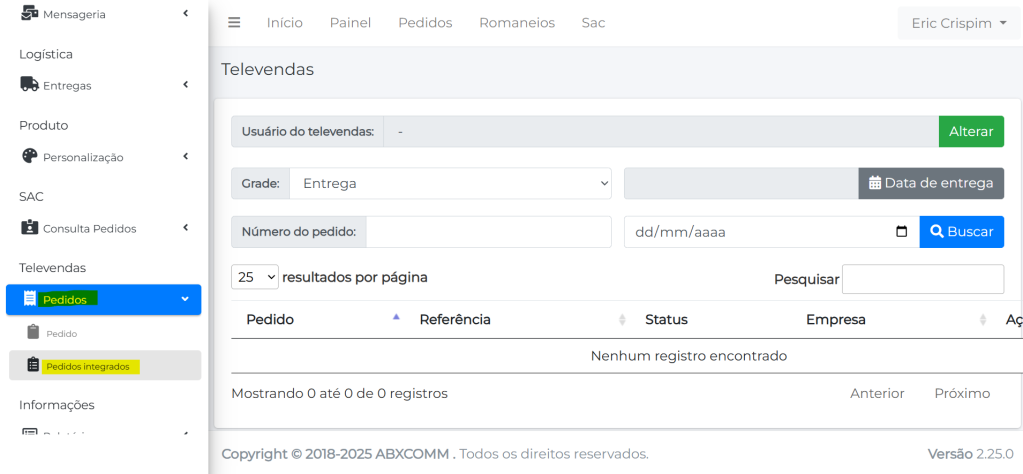
Task: Open the results per page dropdown
Action: [254, 277]
